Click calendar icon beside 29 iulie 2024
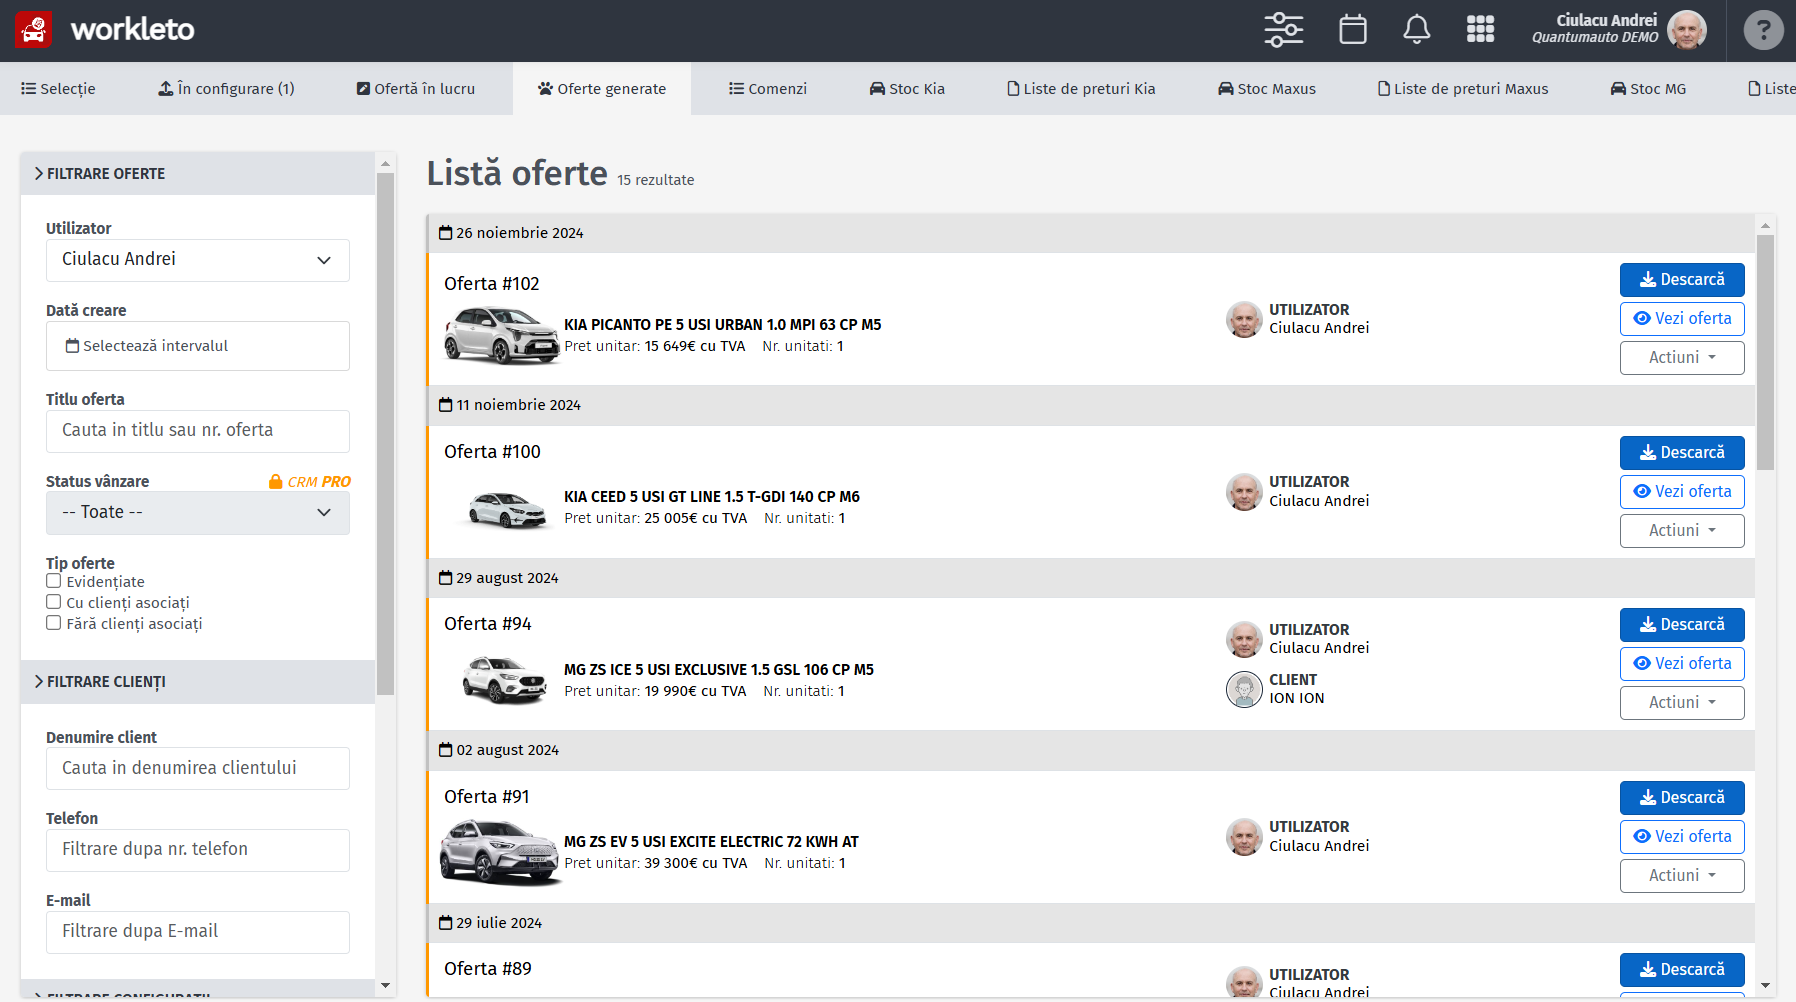The width and height of the screenshot is (1796, 1002). 446,923
